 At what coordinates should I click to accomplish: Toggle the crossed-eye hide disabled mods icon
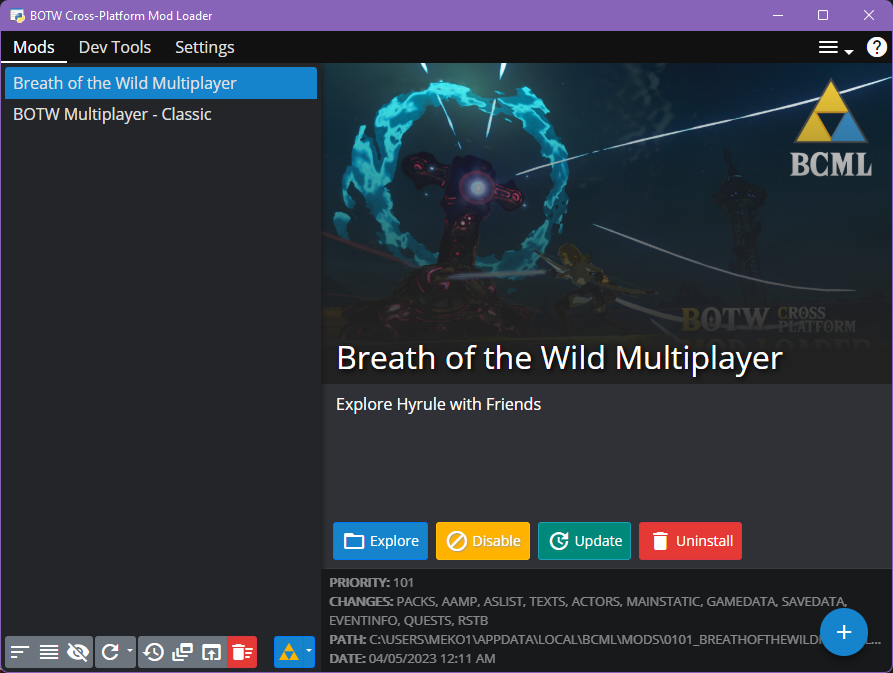[78, 652]
